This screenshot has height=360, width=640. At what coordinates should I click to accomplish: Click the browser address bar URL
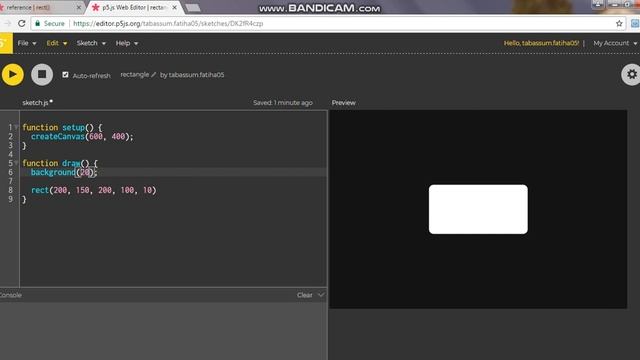168,24
